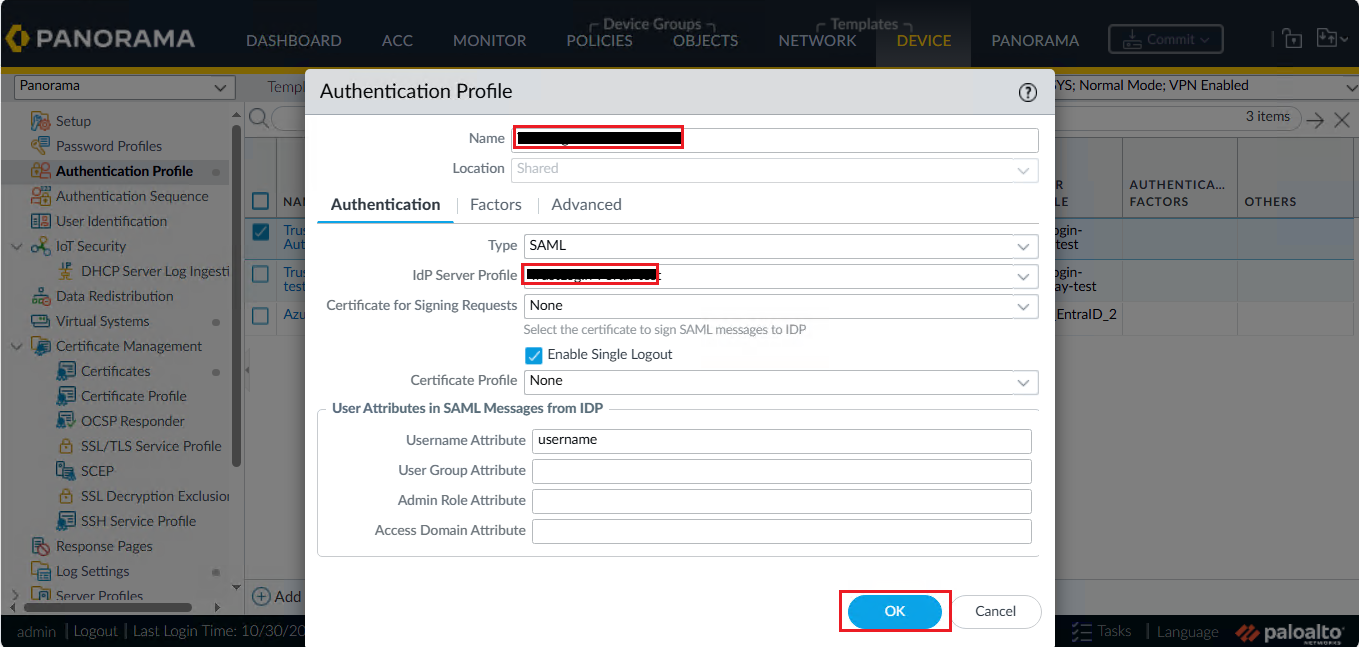Cancel the Authentication Profile dialog
Screen dimensions: 1359x647
[x=995, y=611]
